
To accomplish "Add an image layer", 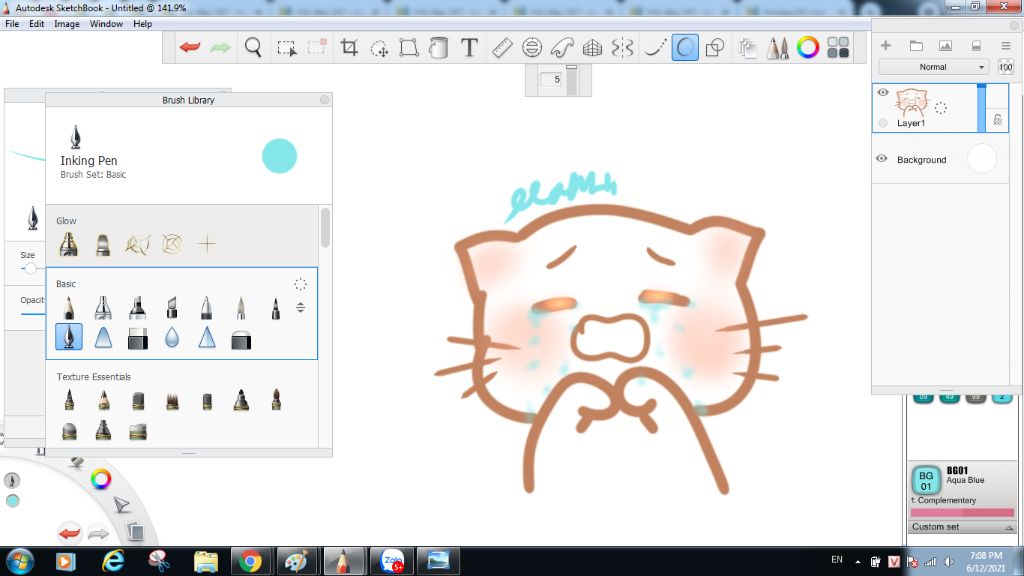I will point(945,46).
